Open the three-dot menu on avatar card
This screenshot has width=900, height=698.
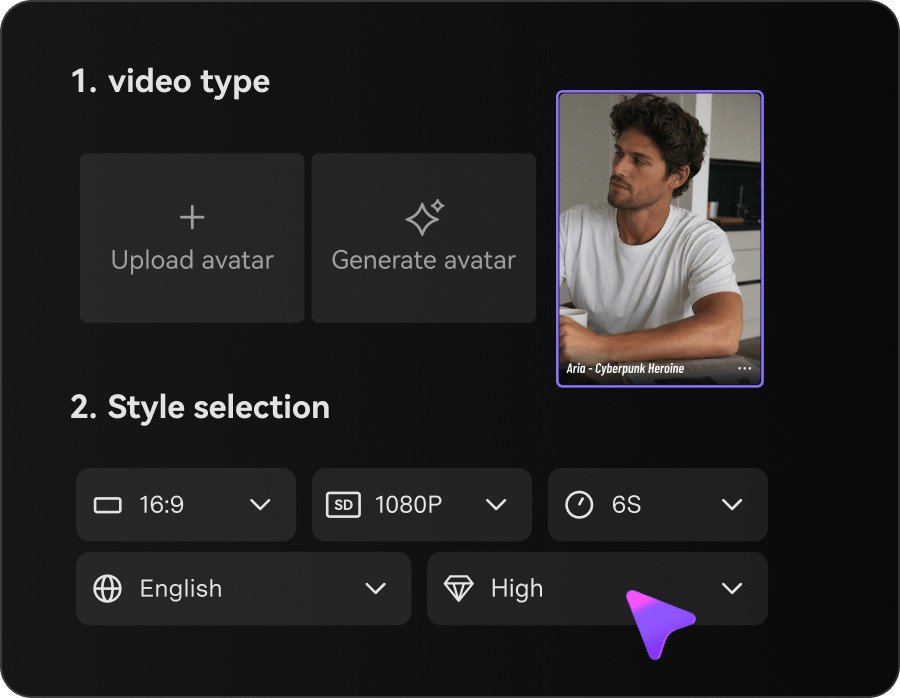click(744, 369)
